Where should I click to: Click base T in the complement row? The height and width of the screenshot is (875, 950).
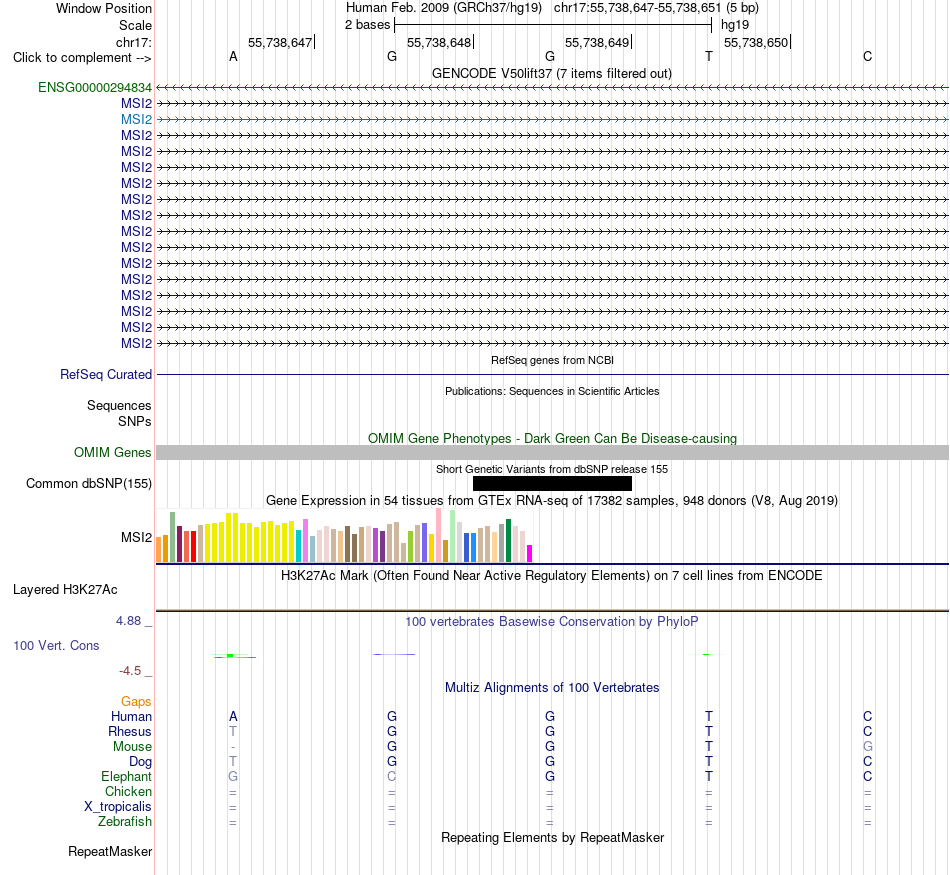pyautogui.click(x=709, y=57)
